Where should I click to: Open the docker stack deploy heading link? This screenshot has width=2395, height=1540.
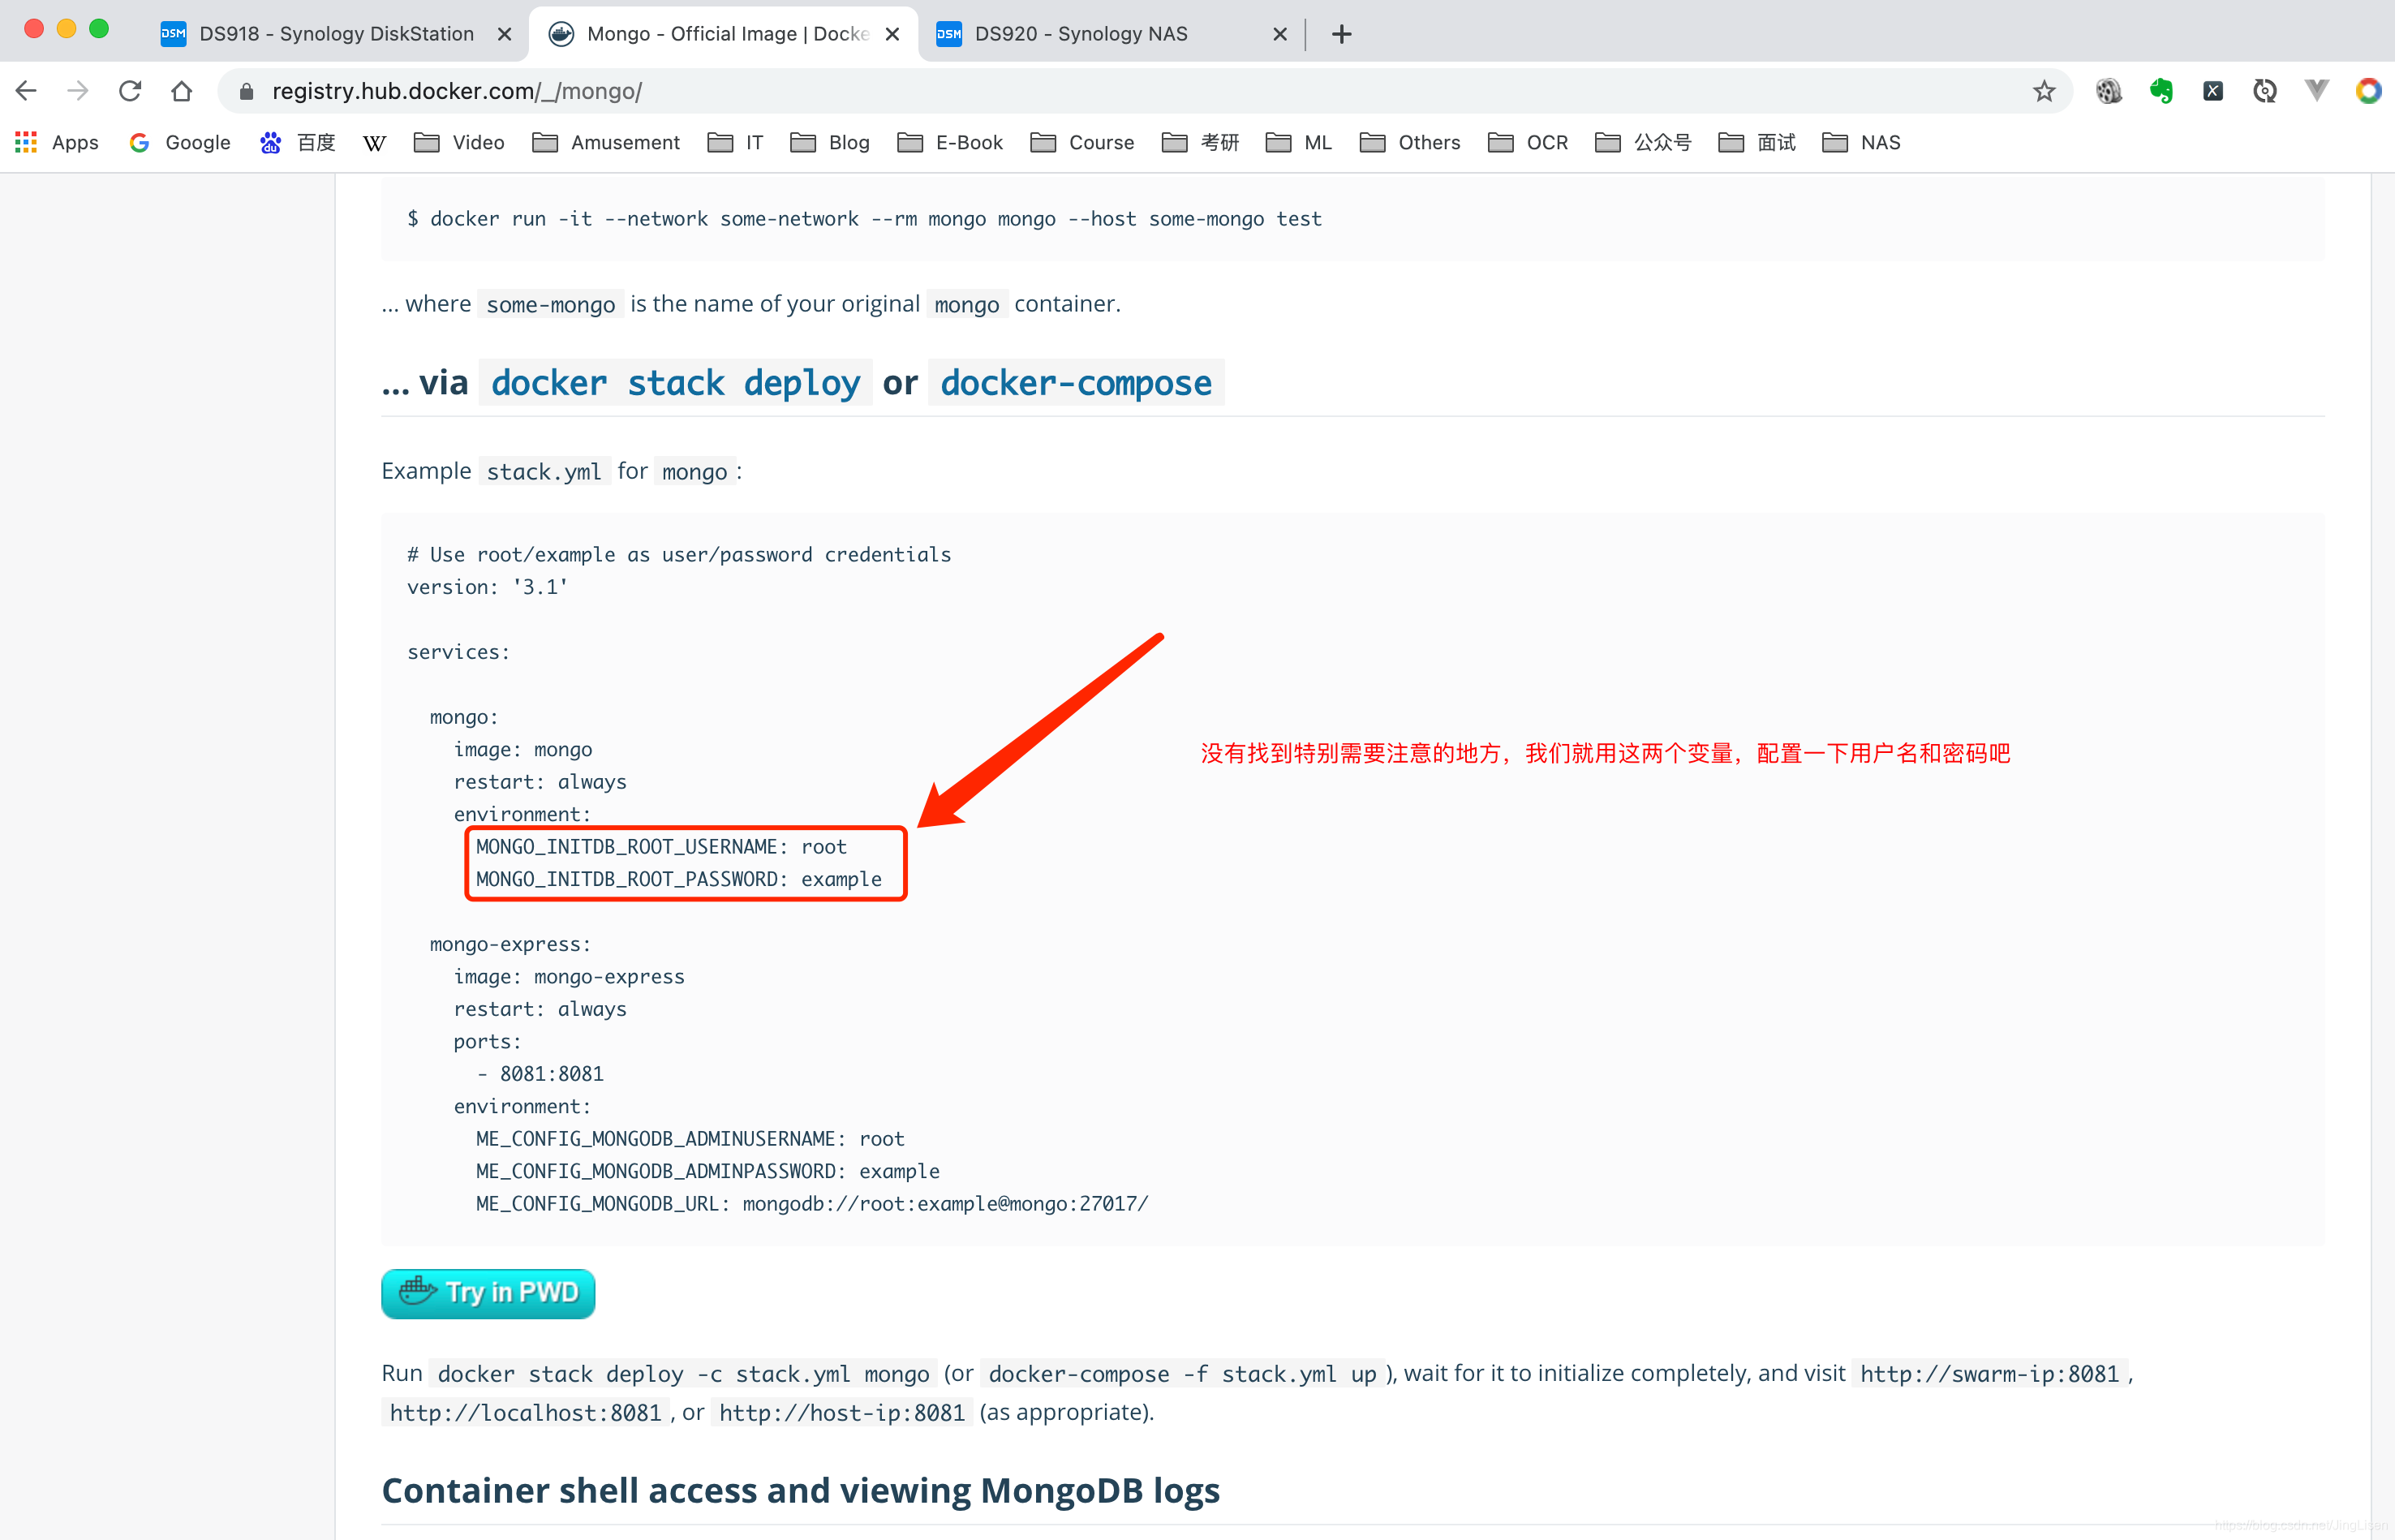675,383
